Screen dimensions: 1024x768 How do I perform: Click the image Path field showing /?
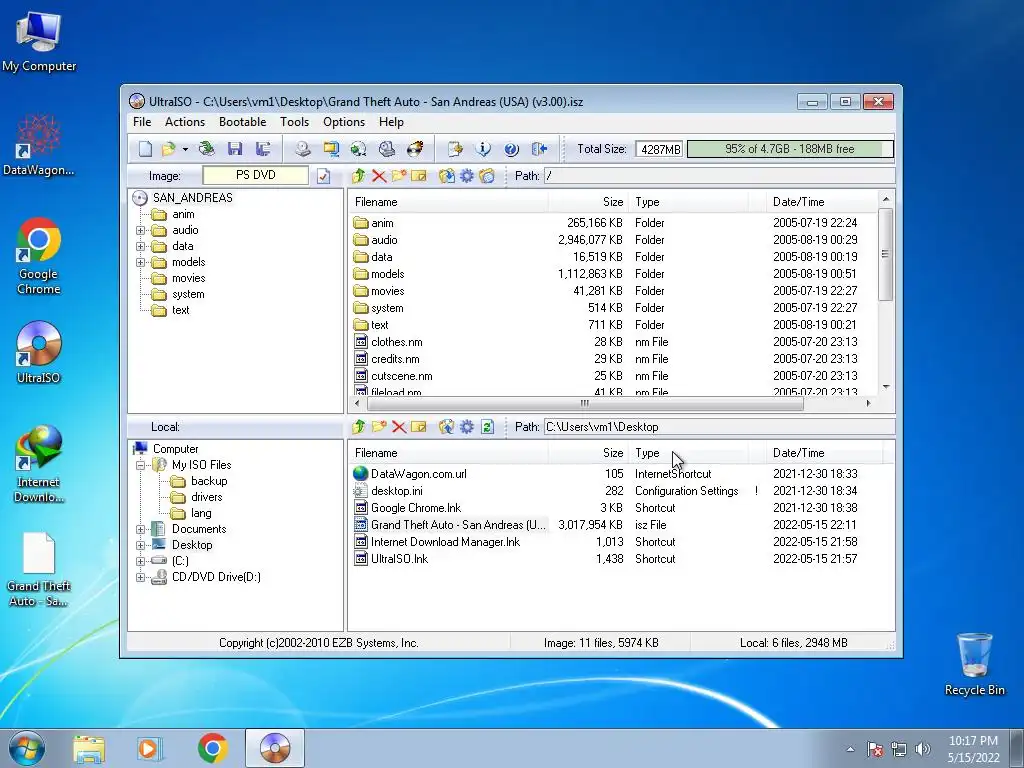pos(719,176)
